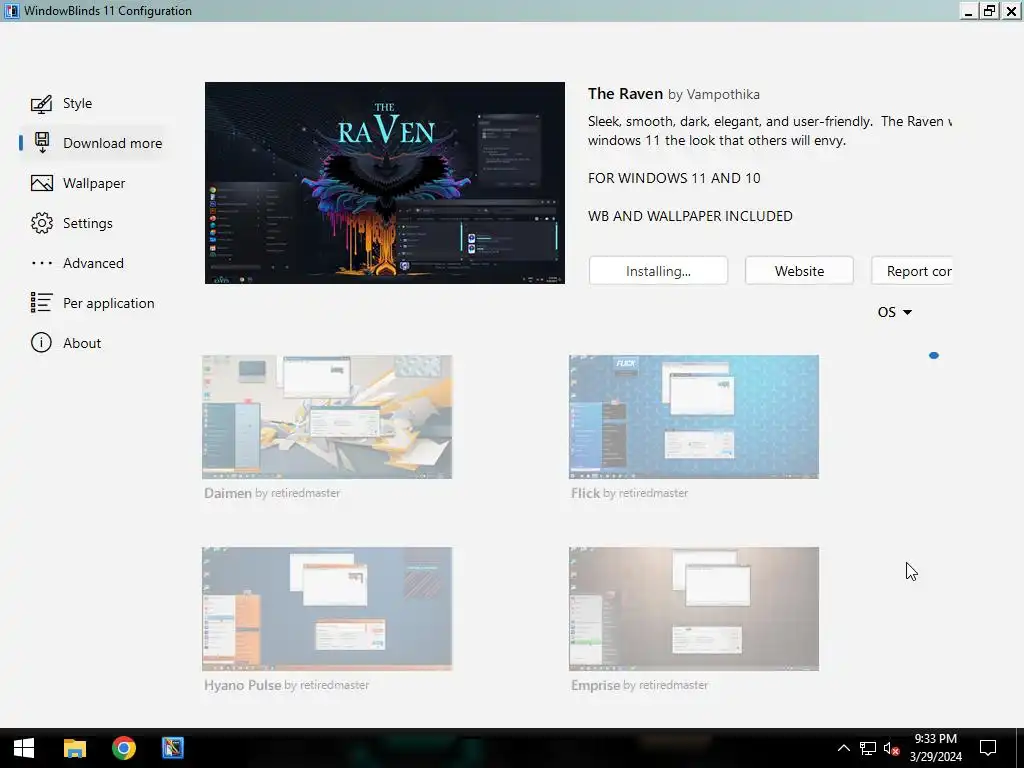Click 'WB AND WALLPAPER INCLUDED' text

pos(690,216)
